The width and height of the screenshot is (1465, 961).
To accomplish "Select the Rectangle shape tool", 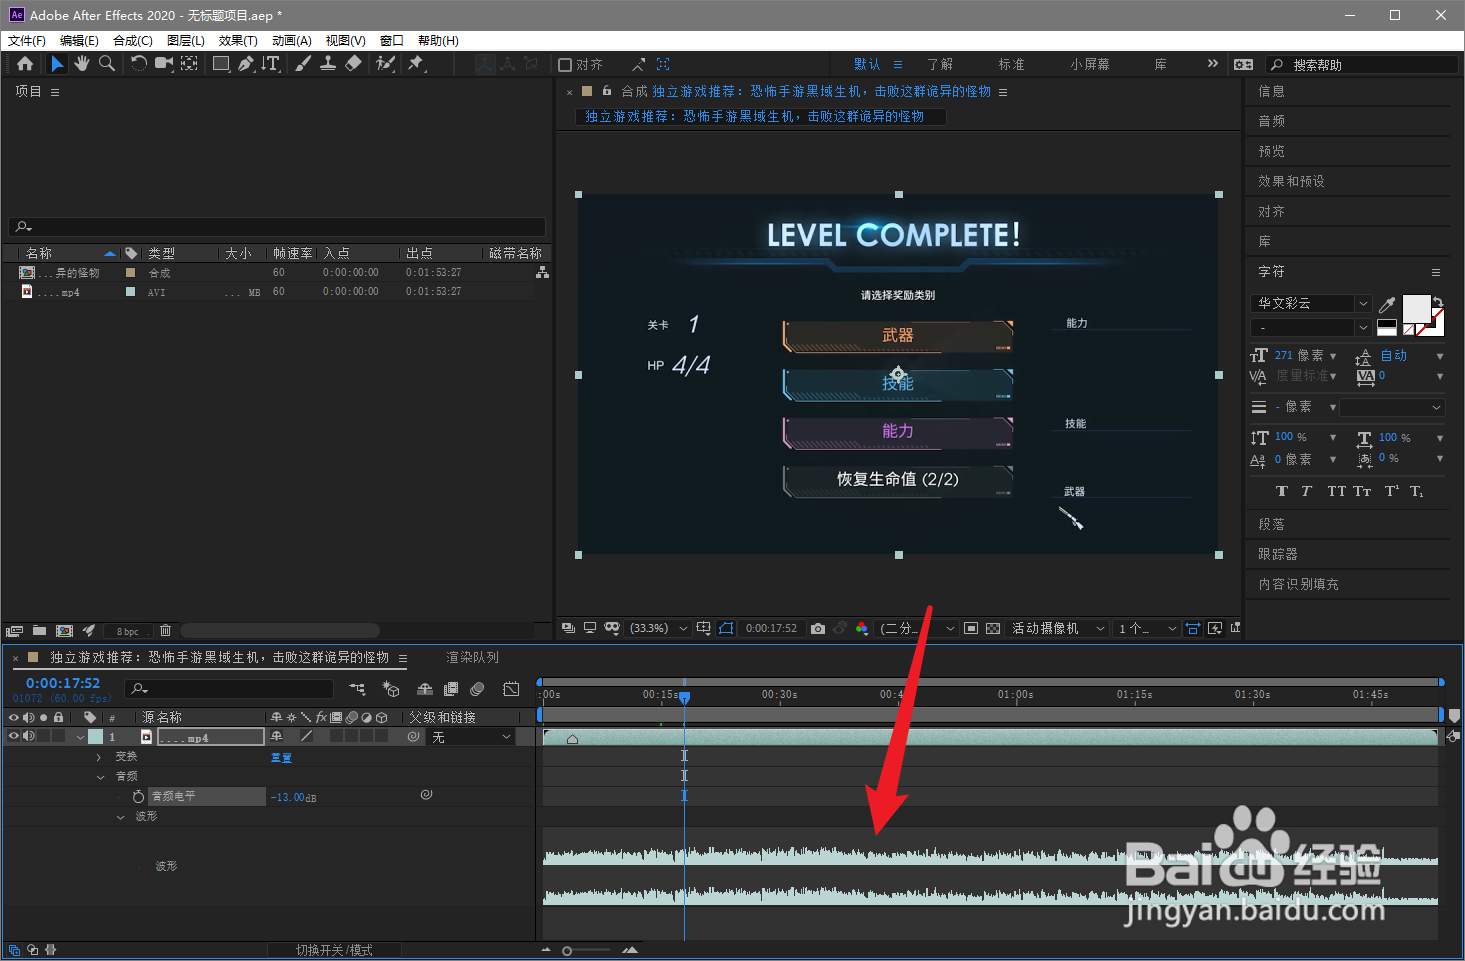I will coord(222,63).
